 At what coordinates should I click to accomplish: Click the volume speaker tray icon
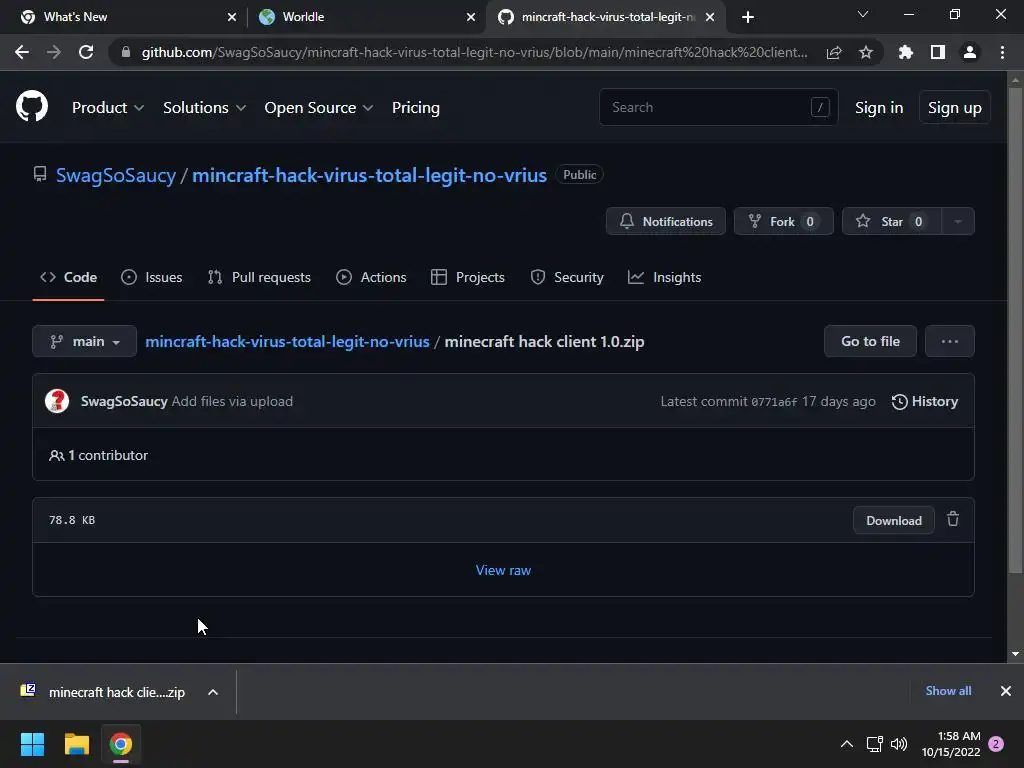[x=899, y=744]
